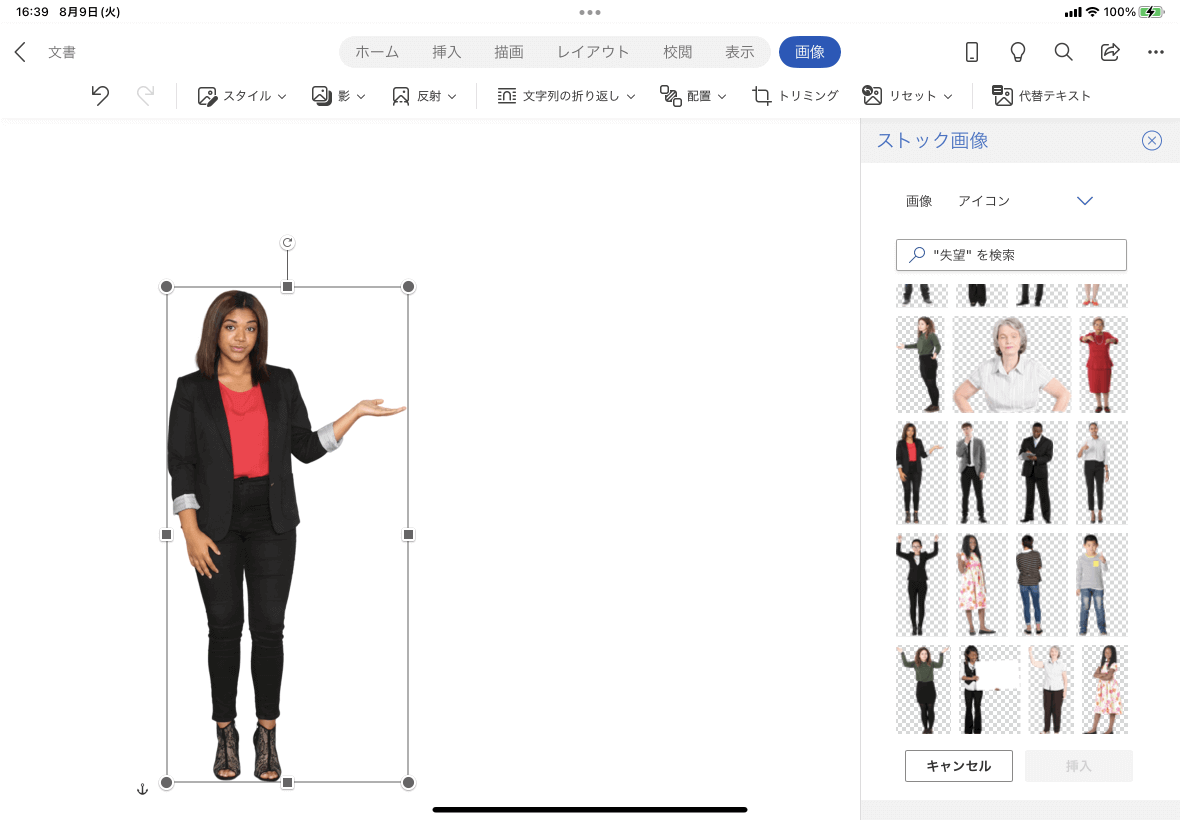Select the woman in red dress thumbnail
Viewport: 1180px width, 820px height.
[1102, 364]
